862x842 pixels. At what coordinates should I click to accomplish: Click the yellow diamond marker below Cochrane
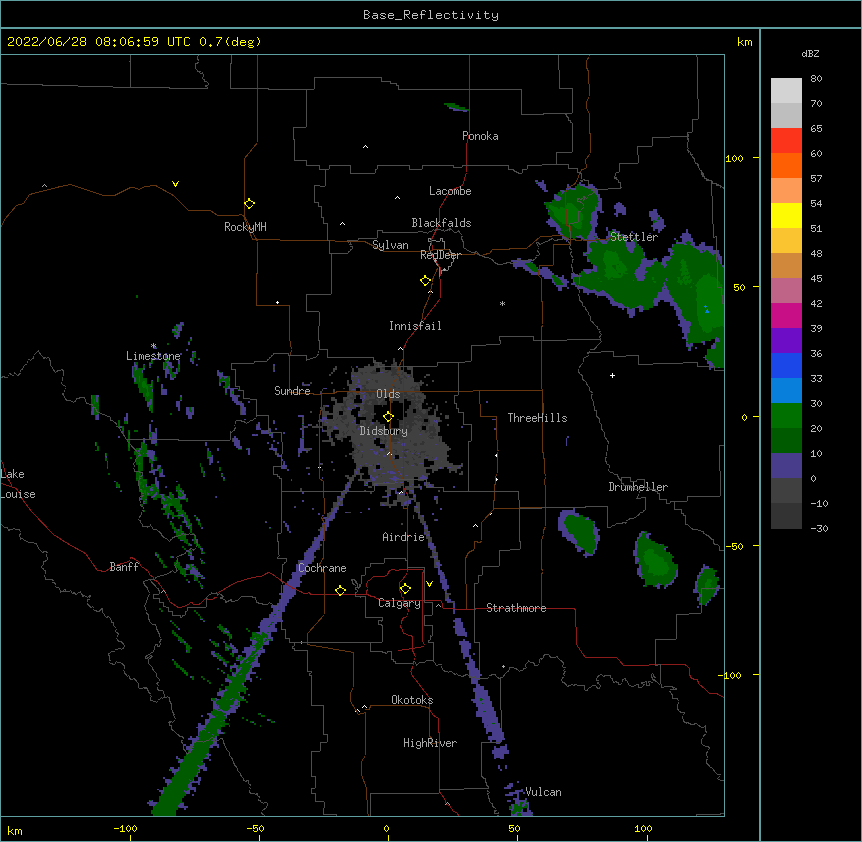(340, 590)
